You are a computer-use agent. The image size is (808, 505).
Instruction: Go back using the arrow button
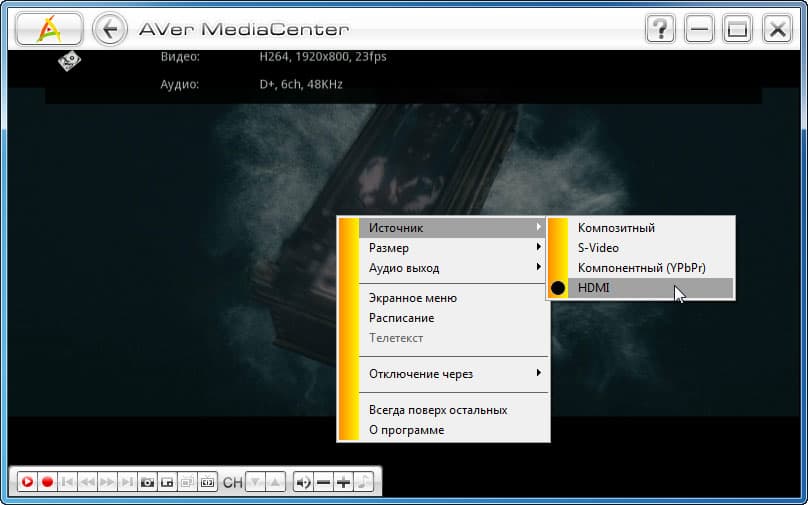110,29
